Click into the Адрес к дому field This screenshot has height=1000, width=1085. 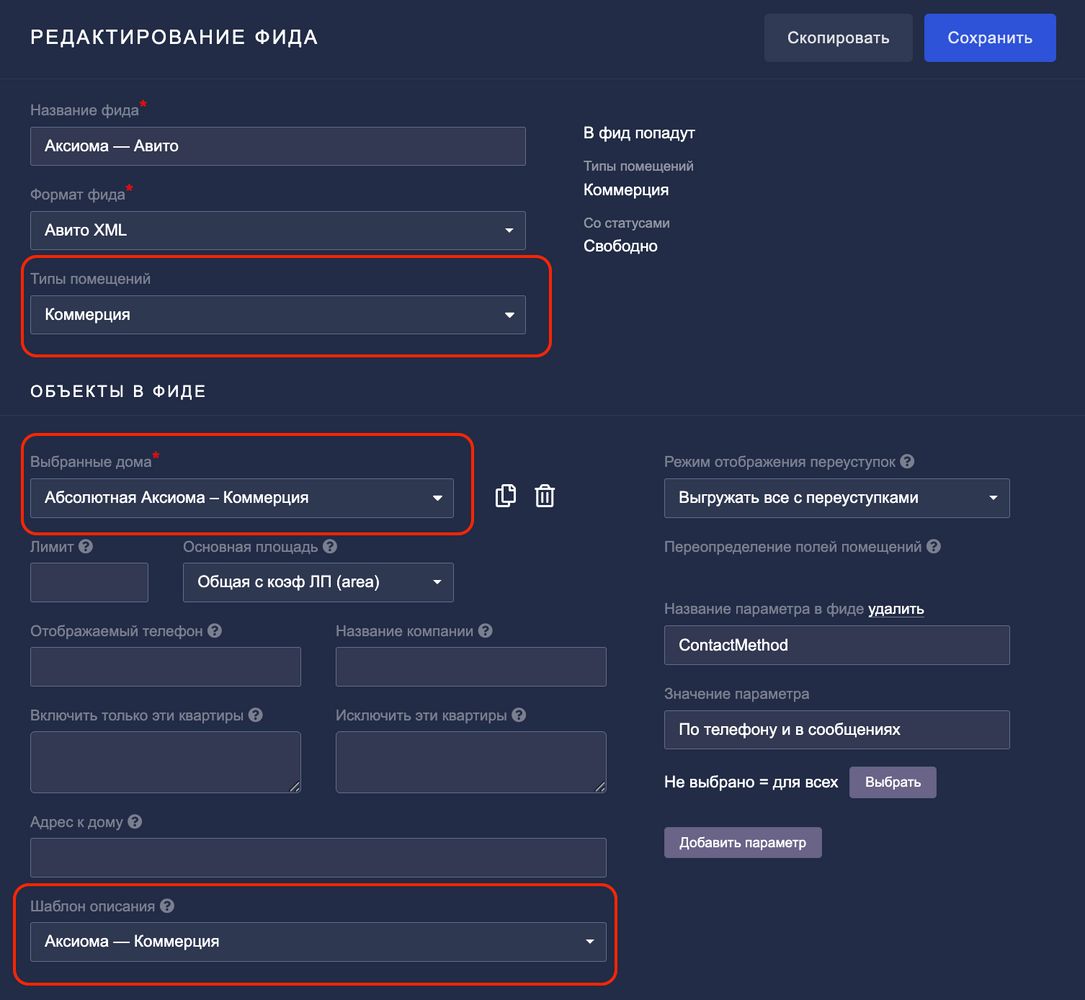[317, 858]
